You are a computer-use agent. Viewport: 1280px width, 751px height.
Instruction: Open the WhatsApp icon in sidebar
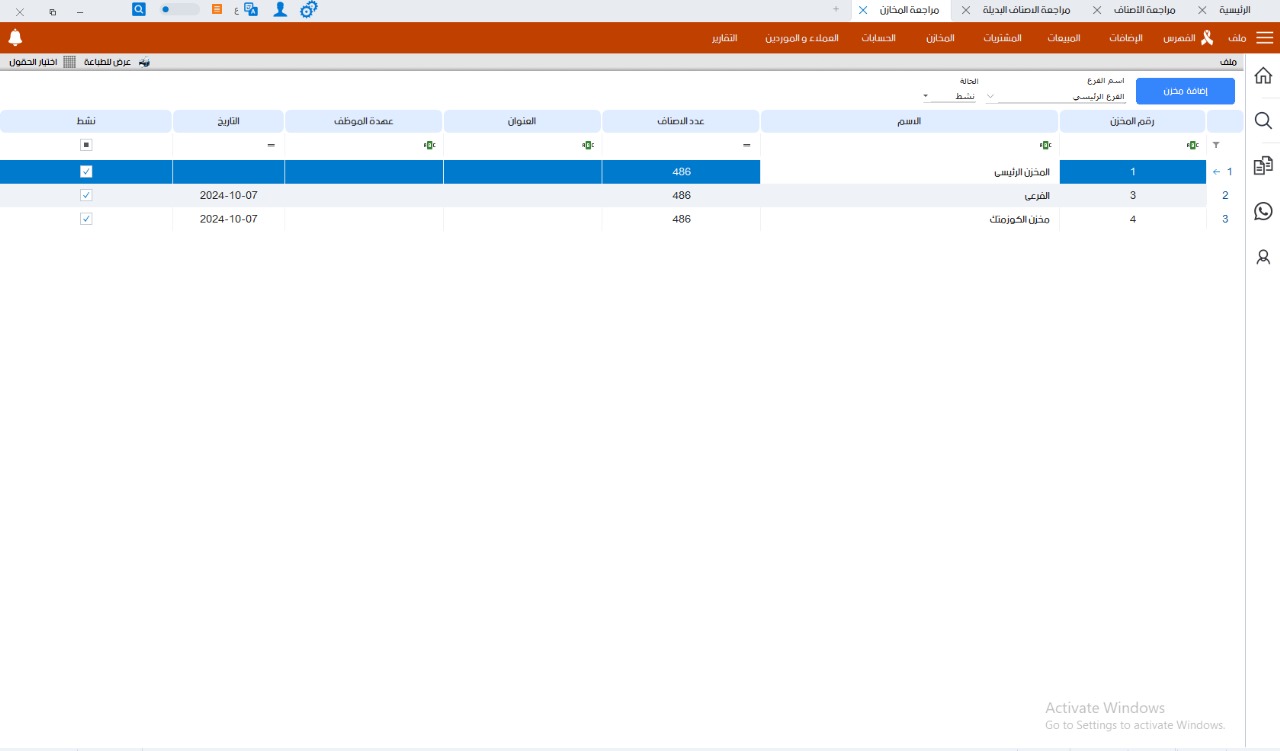point(1263,211)
